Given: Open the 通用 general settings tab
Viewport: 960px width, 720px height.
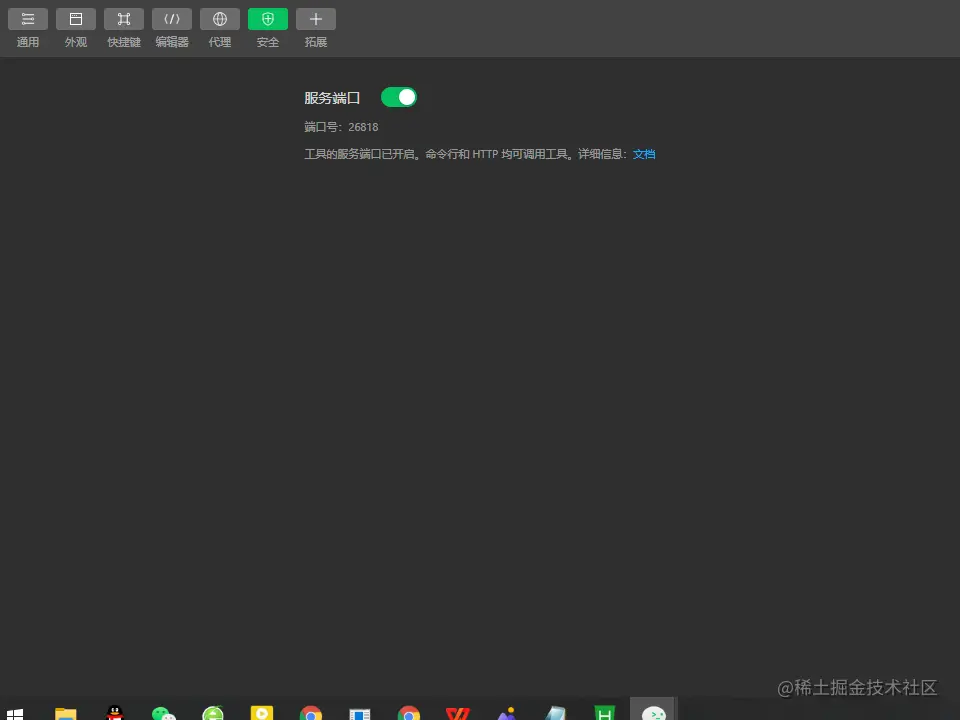Looking at the screenshot, I should [x=28, y=28].
